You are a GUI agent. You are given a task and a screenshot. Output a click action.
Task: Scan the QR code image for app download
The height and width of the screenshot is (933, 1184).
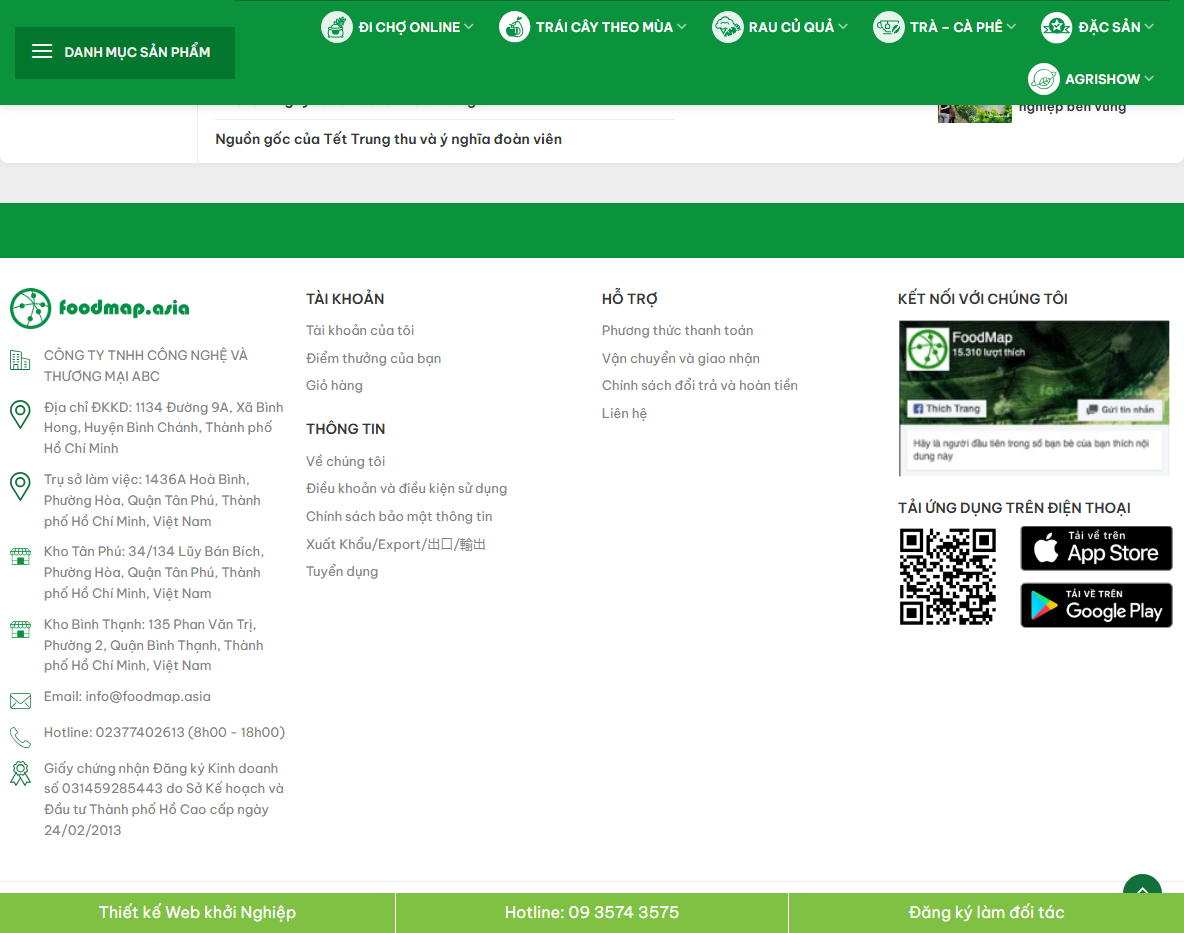click(946, 577)
